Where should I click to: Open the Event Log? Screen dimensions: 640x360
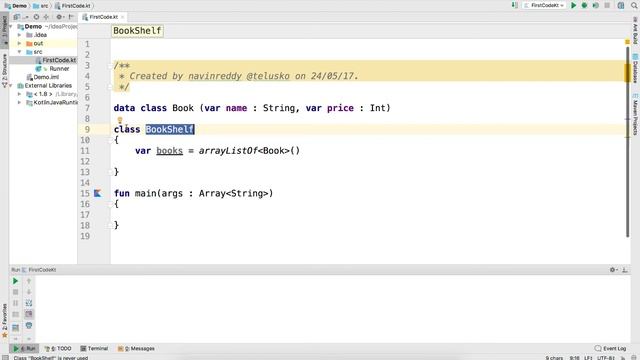(611, 349)
